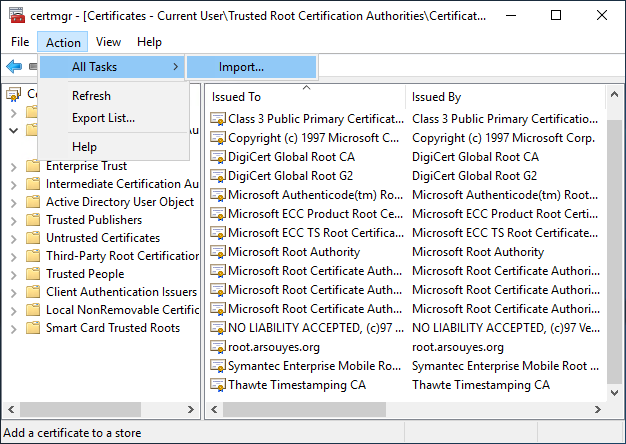Click the list pane horizontal scrollbar thumb

304,409
